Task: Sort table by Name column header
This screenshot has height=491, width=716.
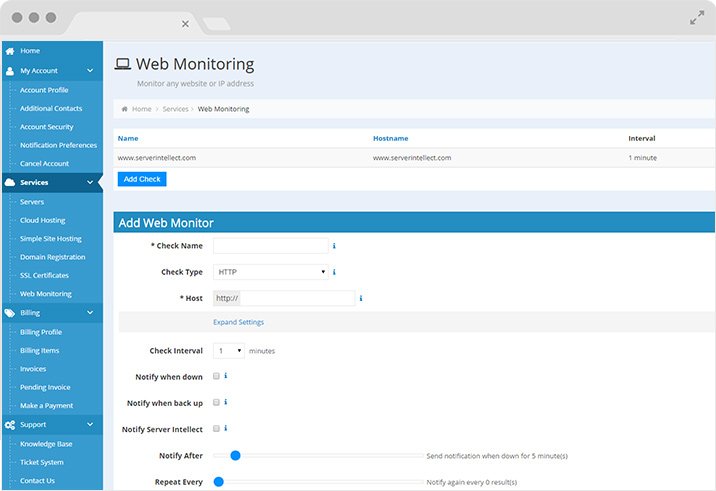Action: (x=128, y=138)
